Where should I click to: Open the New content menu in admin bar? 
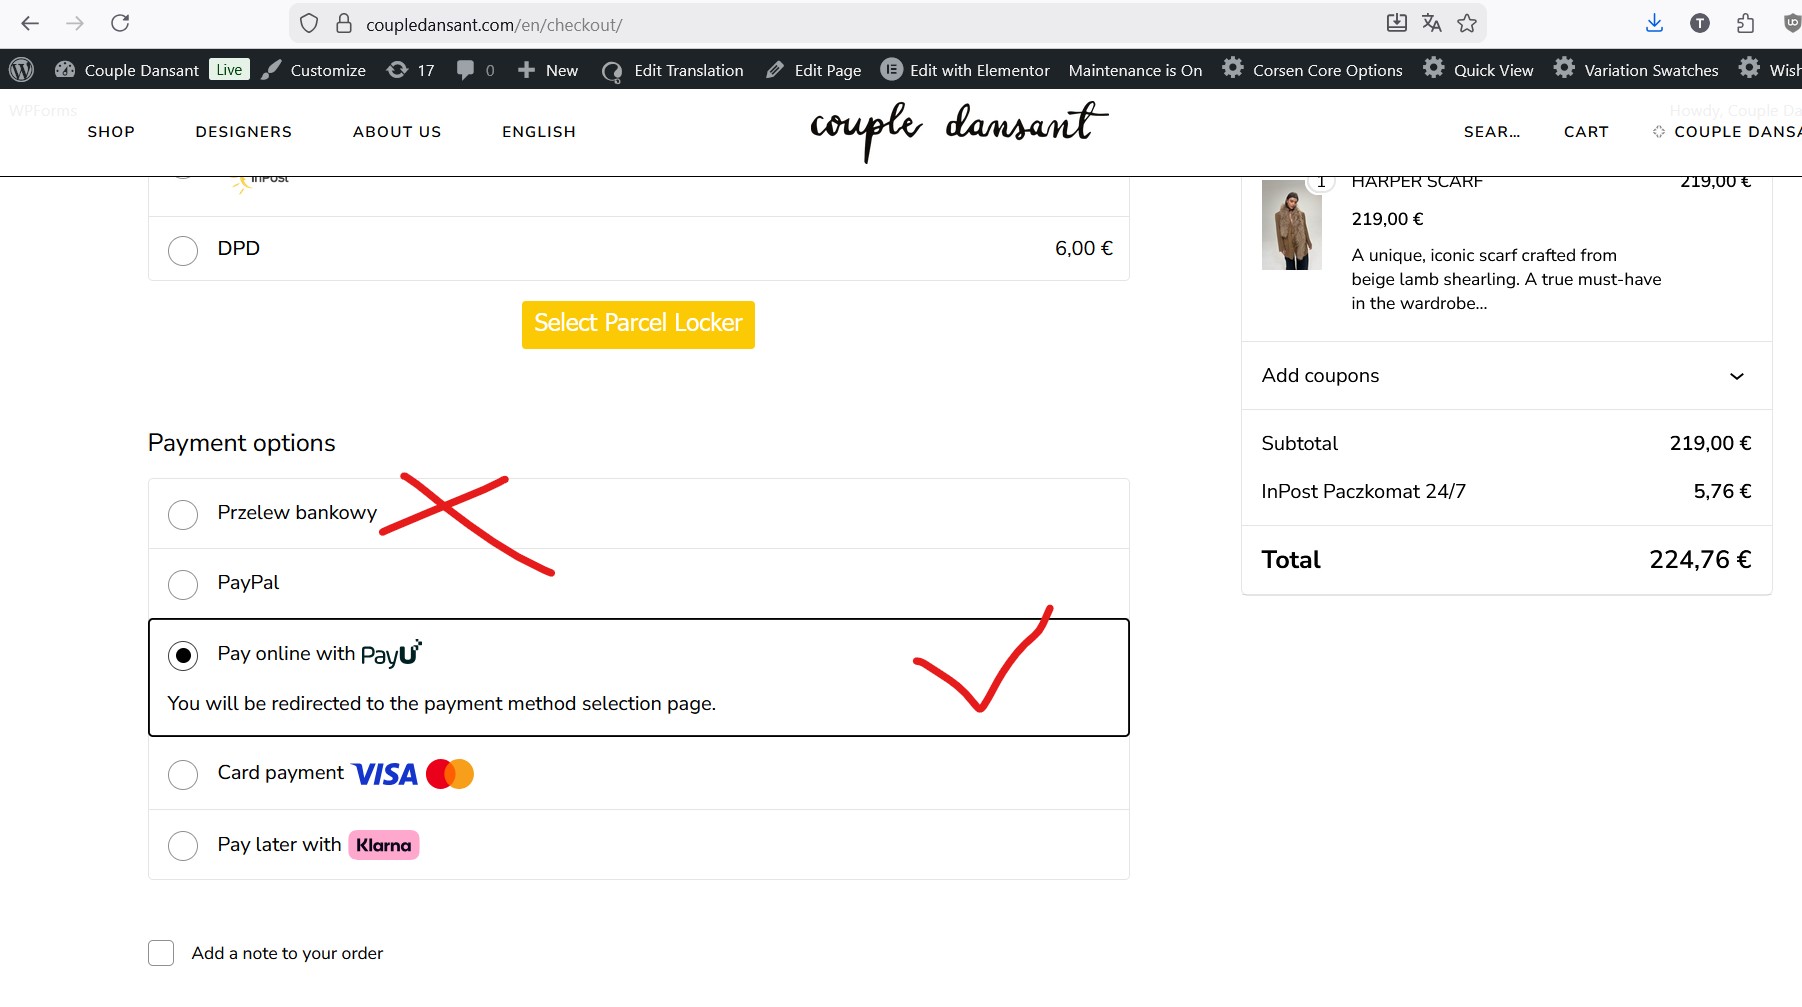tap(548, 70)
